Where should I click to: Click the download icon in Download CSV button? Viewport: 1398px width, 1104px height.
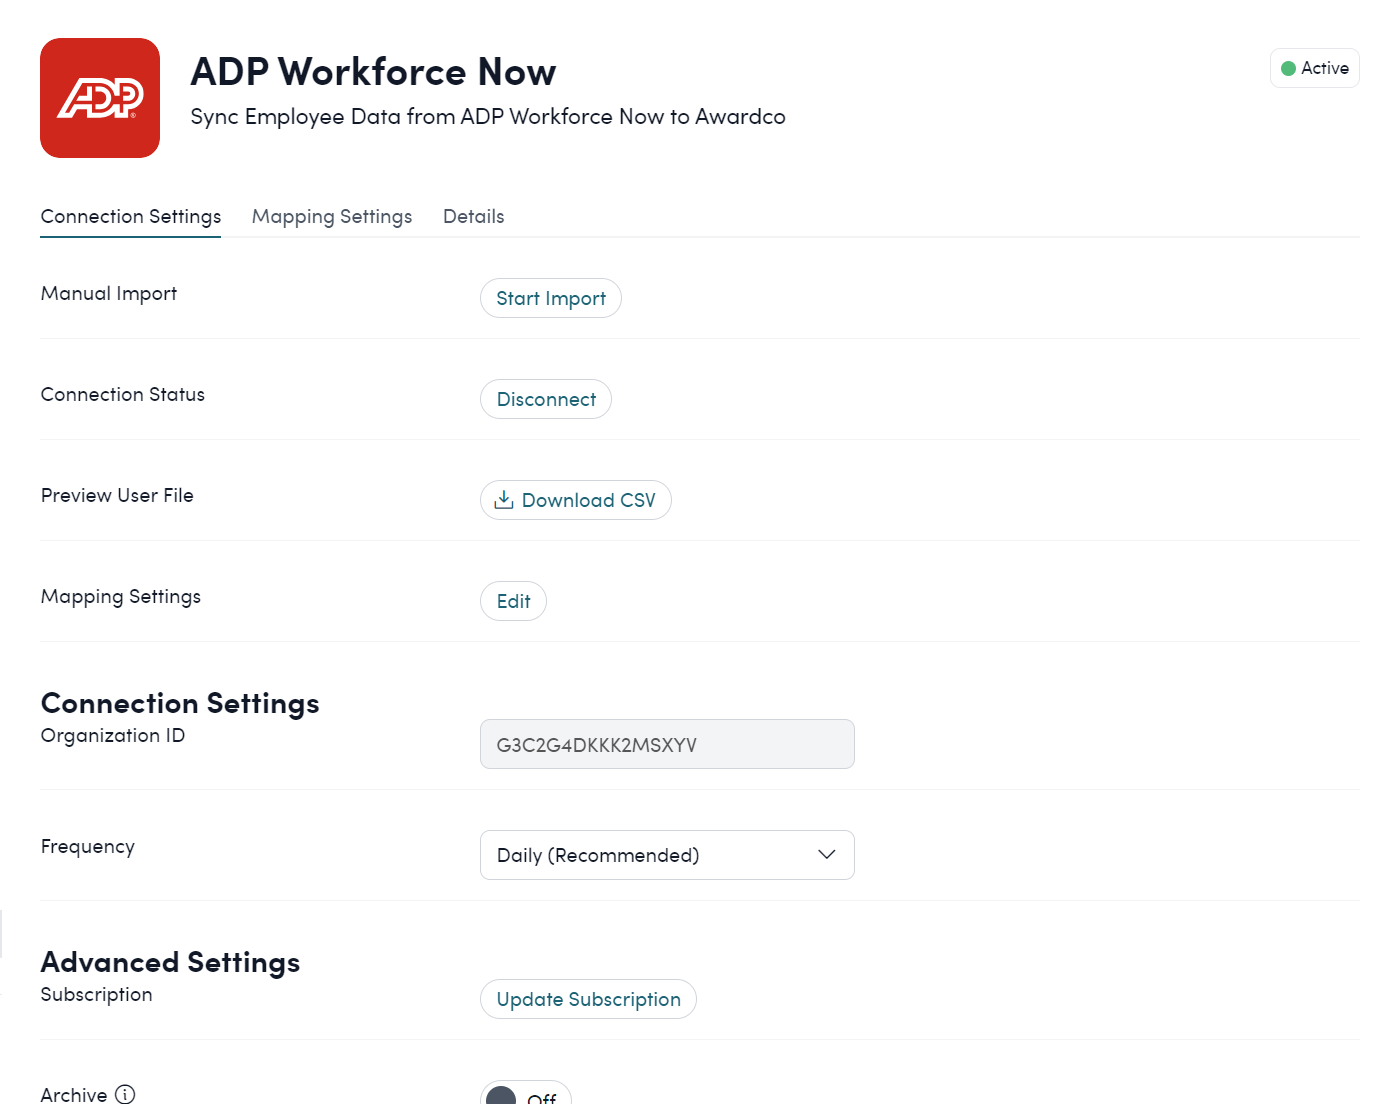(504, 499)
